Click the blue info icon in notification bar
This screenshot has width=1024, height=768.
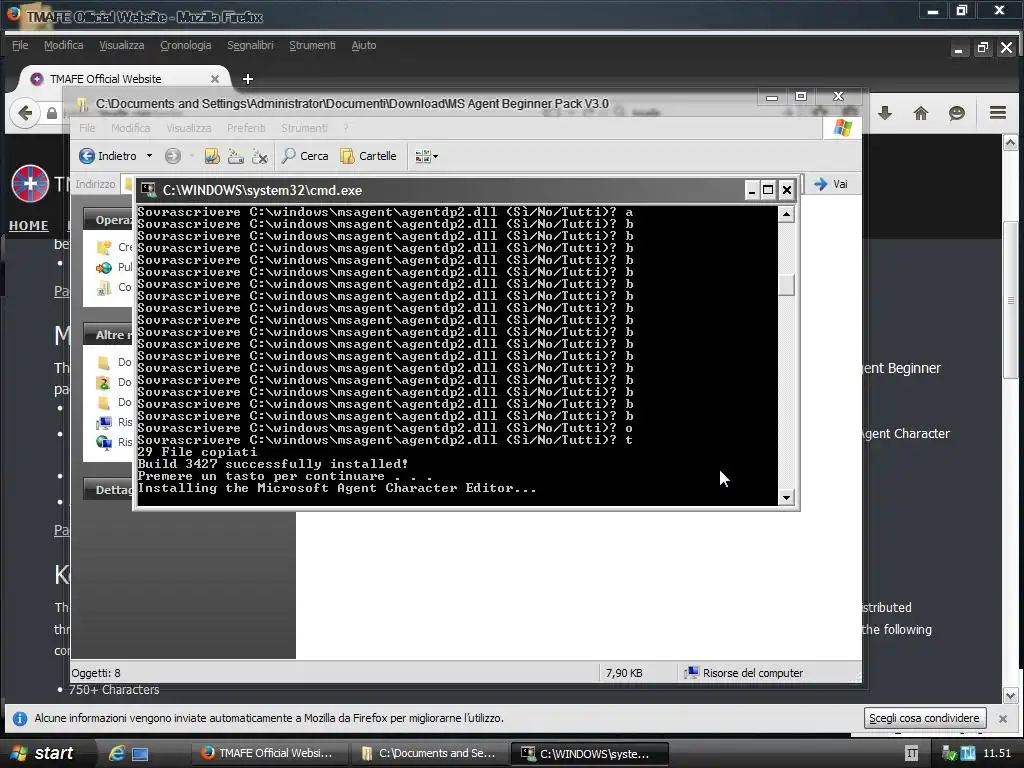(x=20, y=718)
